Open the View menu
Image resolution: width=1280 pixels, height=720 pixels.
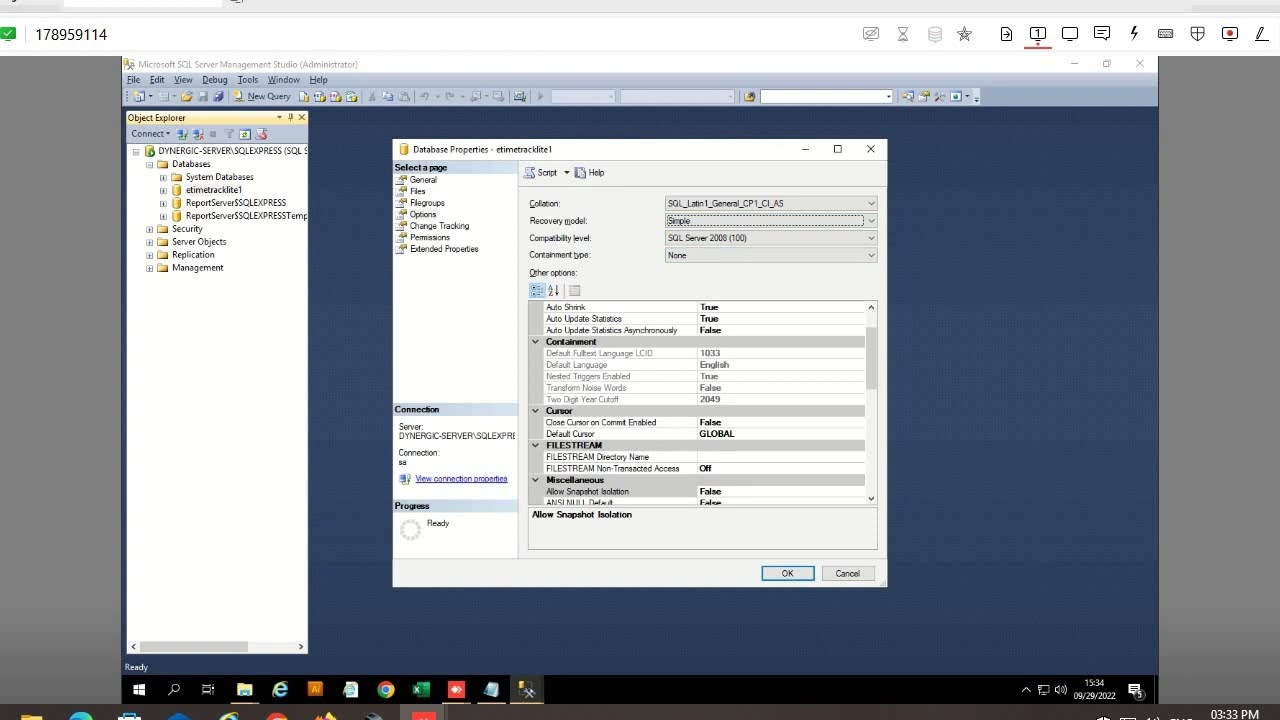[183, 80]
